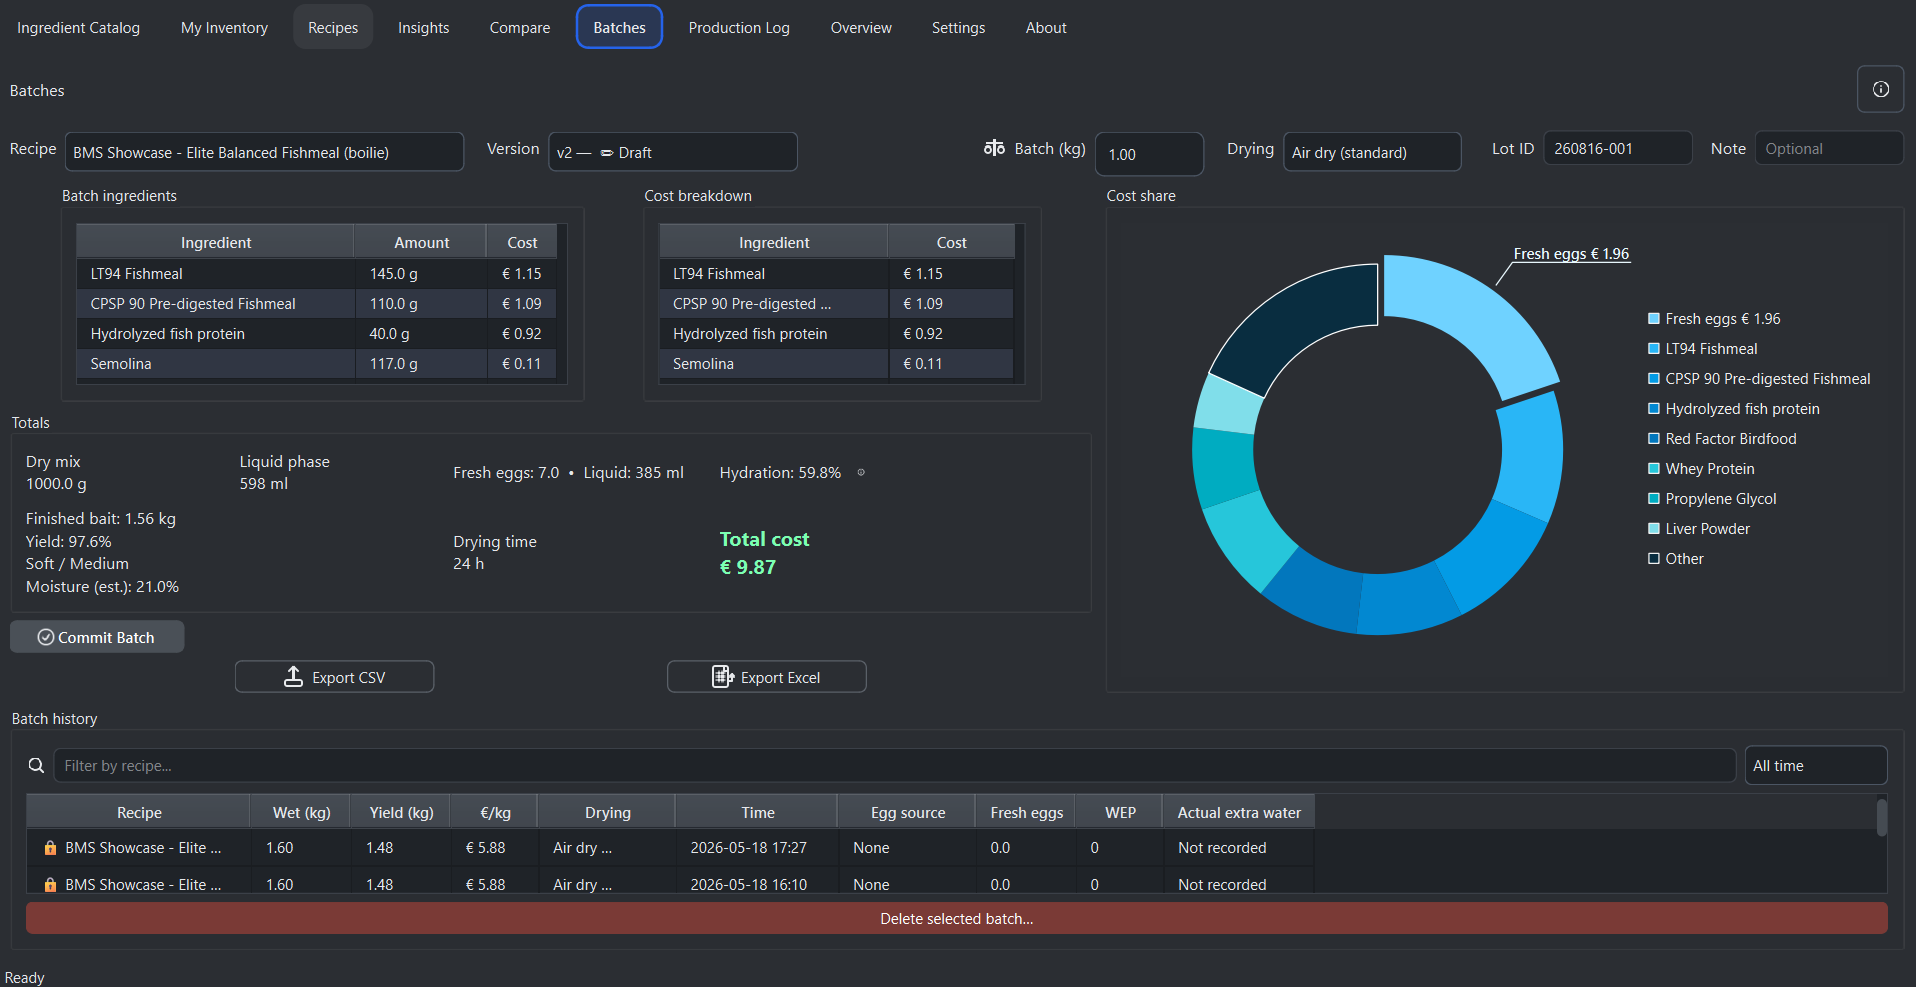
Task: Toggle the Other legend checkbox
Action: pos(1654,559)
